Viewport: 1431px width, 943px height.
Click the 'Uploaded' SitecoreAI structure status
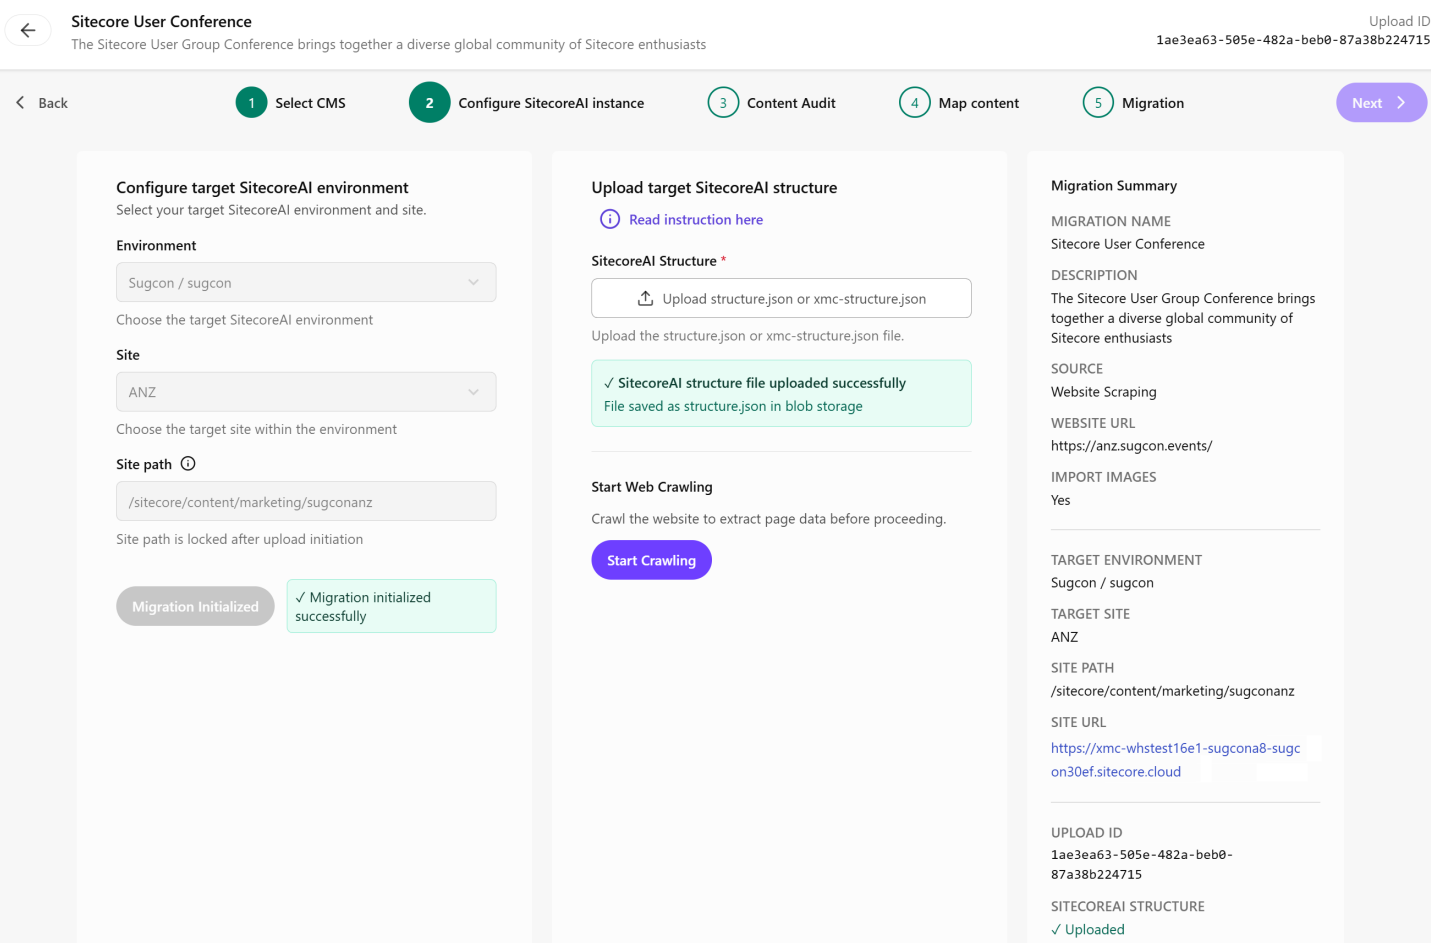tap(1088, 930)
